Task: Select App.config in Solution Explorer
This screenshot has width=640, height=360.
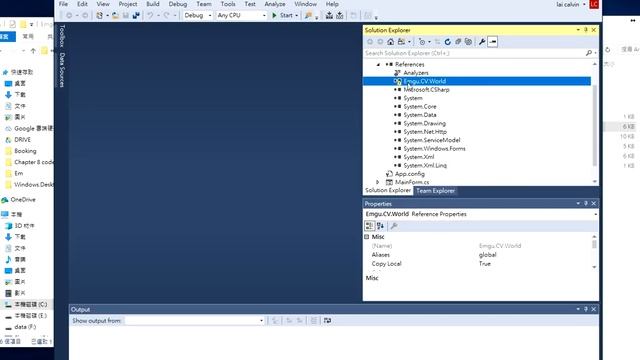Action: (x=409, y=174)
